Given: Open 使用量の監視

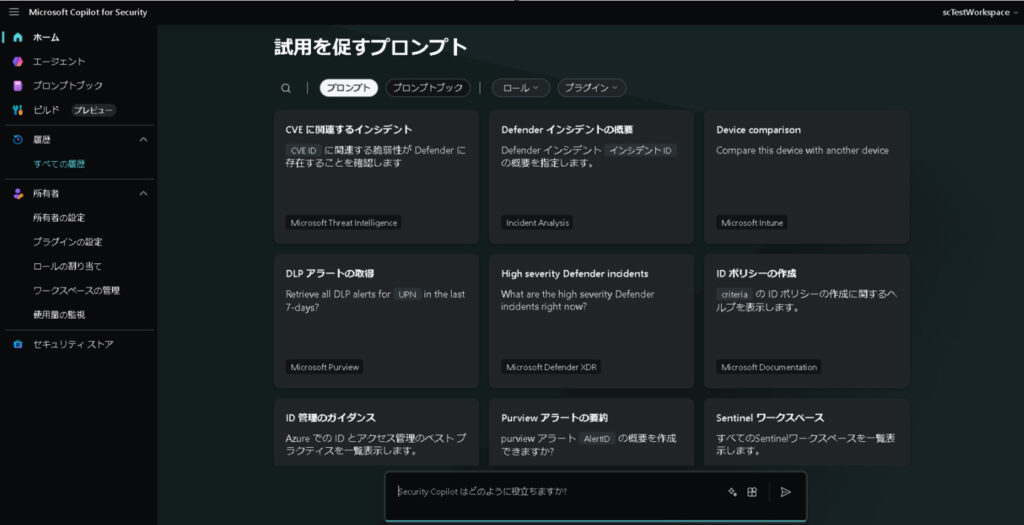Looking at the screenshot, I should click(x=59, y=315).
